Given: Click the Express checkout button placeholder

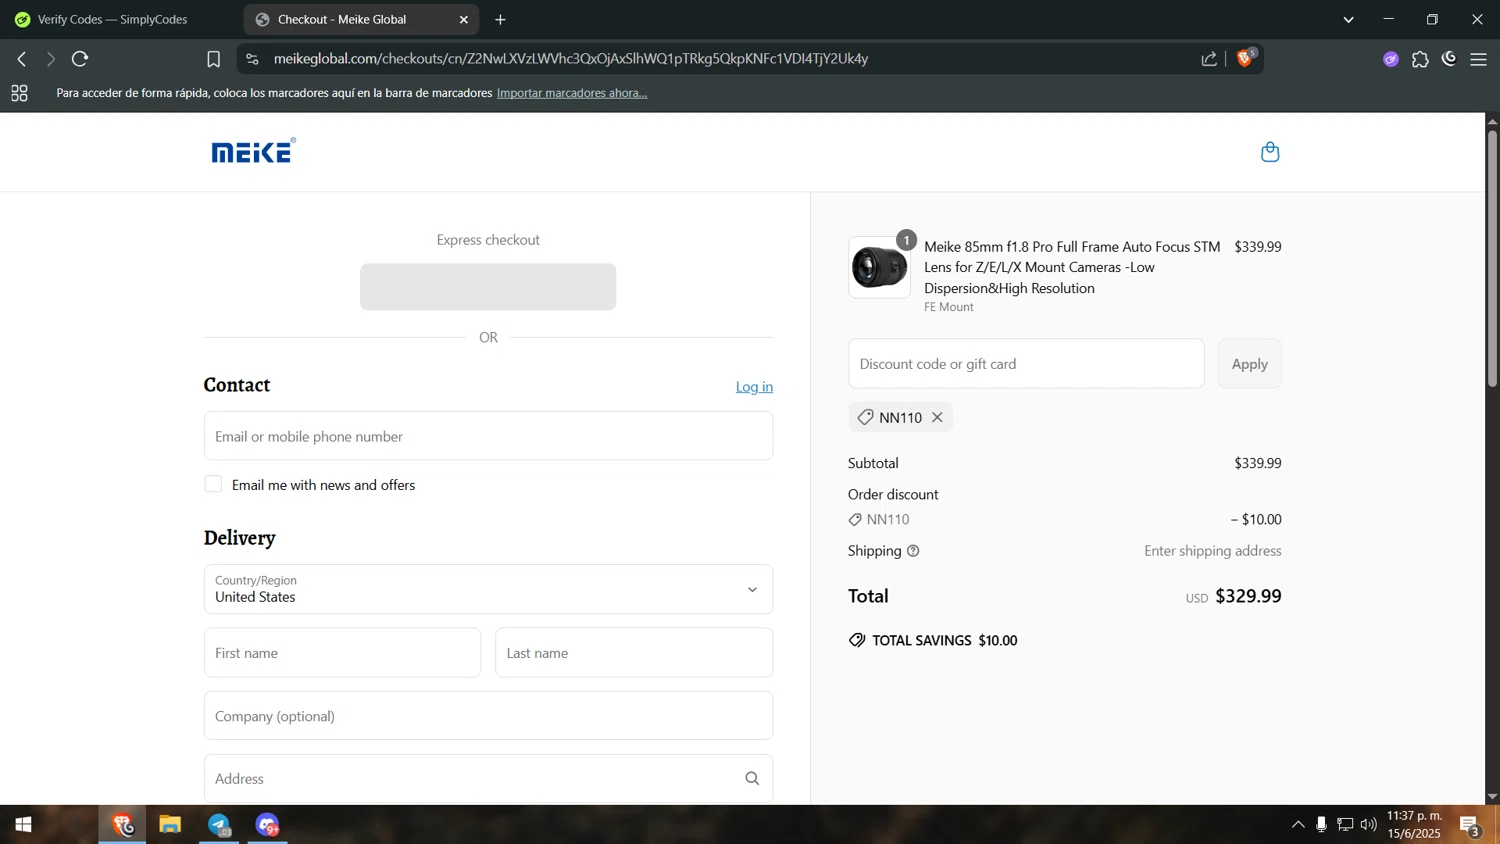Looking at the screenshot, I should click(x=488, y=287).
